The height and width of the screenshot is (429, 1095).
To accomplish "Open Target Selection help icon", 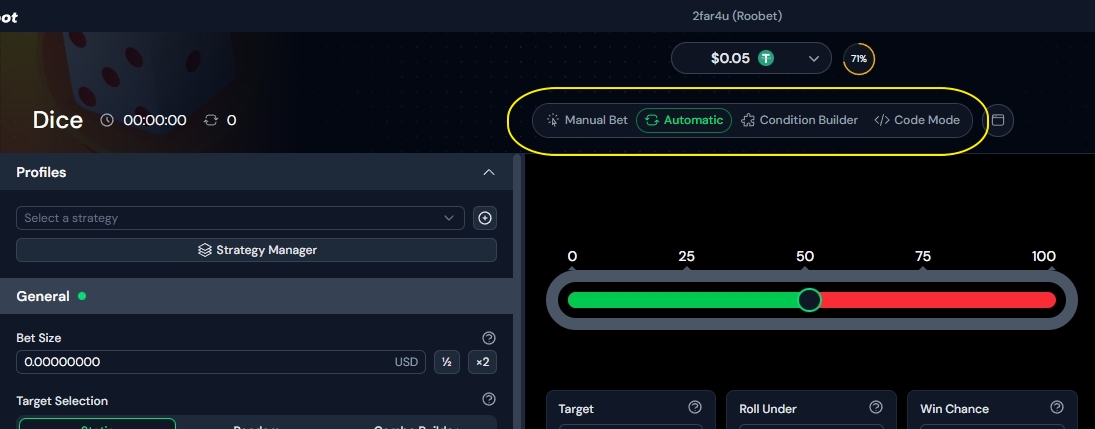I will pyautogui.click(x=489, y=399).
